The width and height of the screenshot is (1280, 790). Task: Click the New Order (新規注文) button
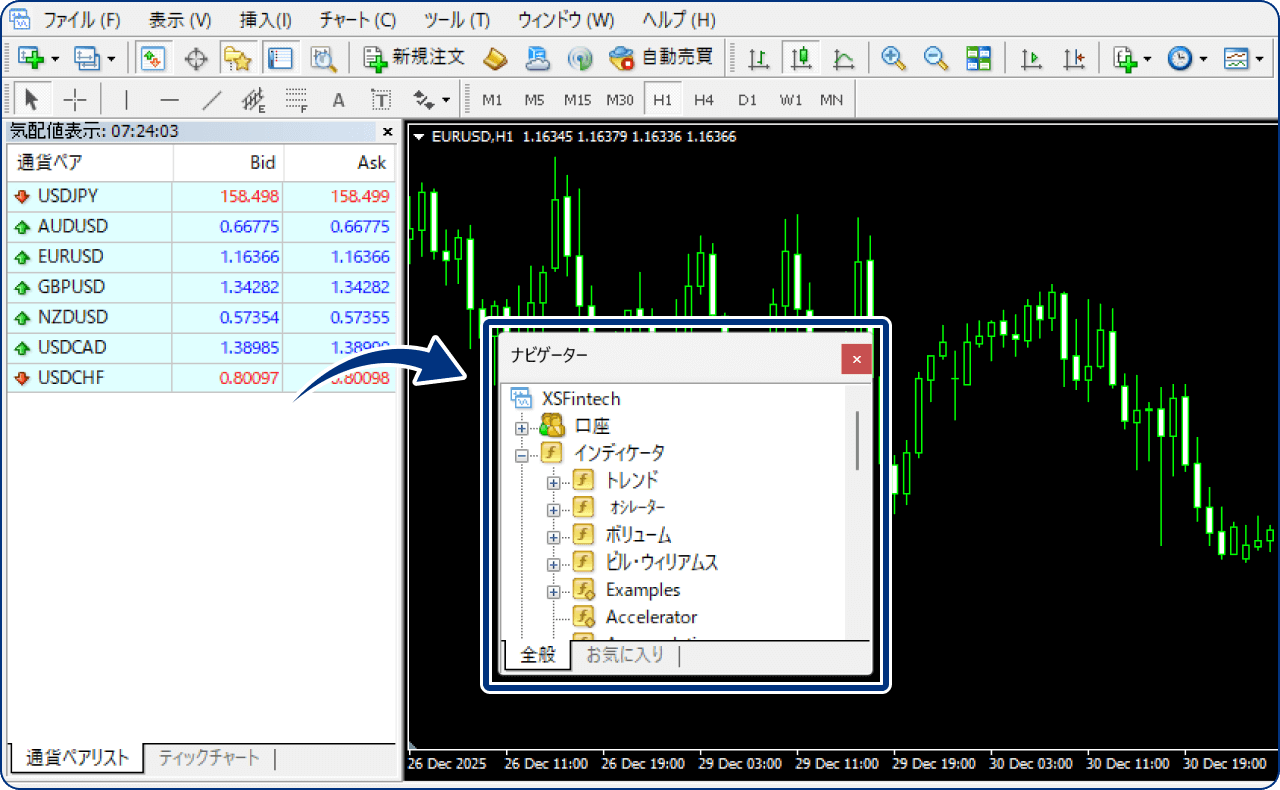coord(414,58)
